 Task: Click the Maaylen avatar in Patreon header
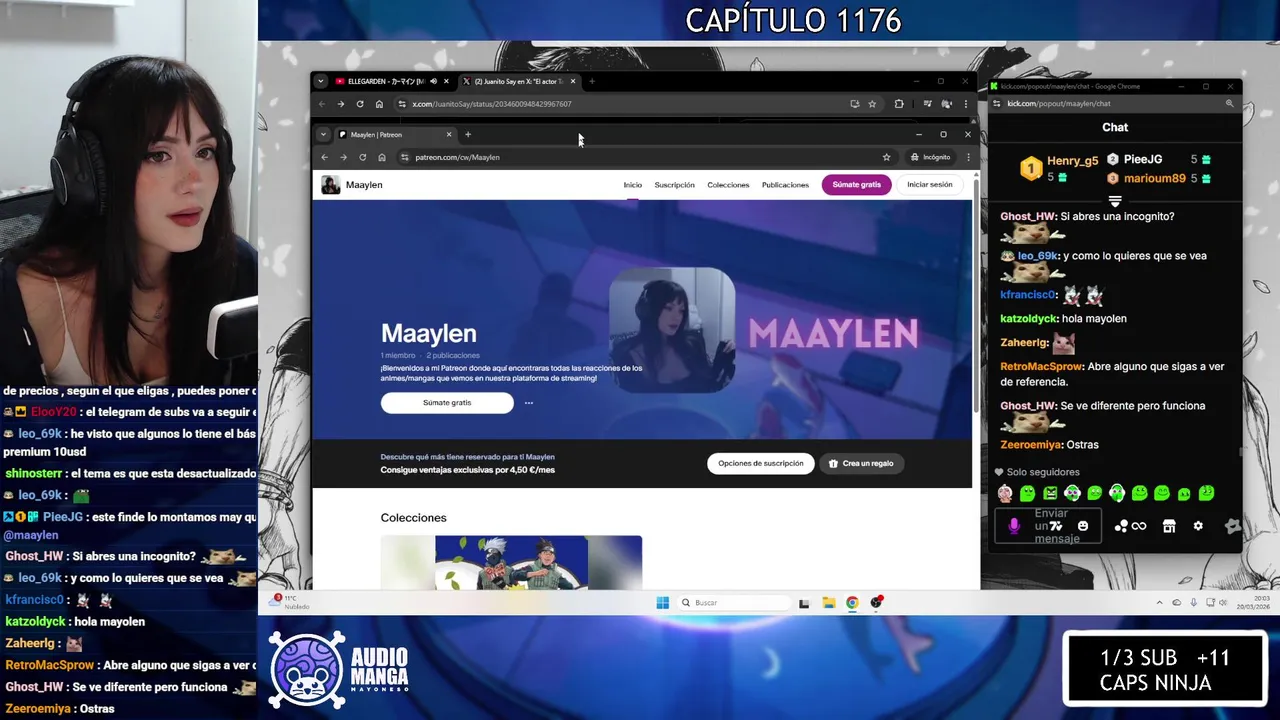click(330, 185)
